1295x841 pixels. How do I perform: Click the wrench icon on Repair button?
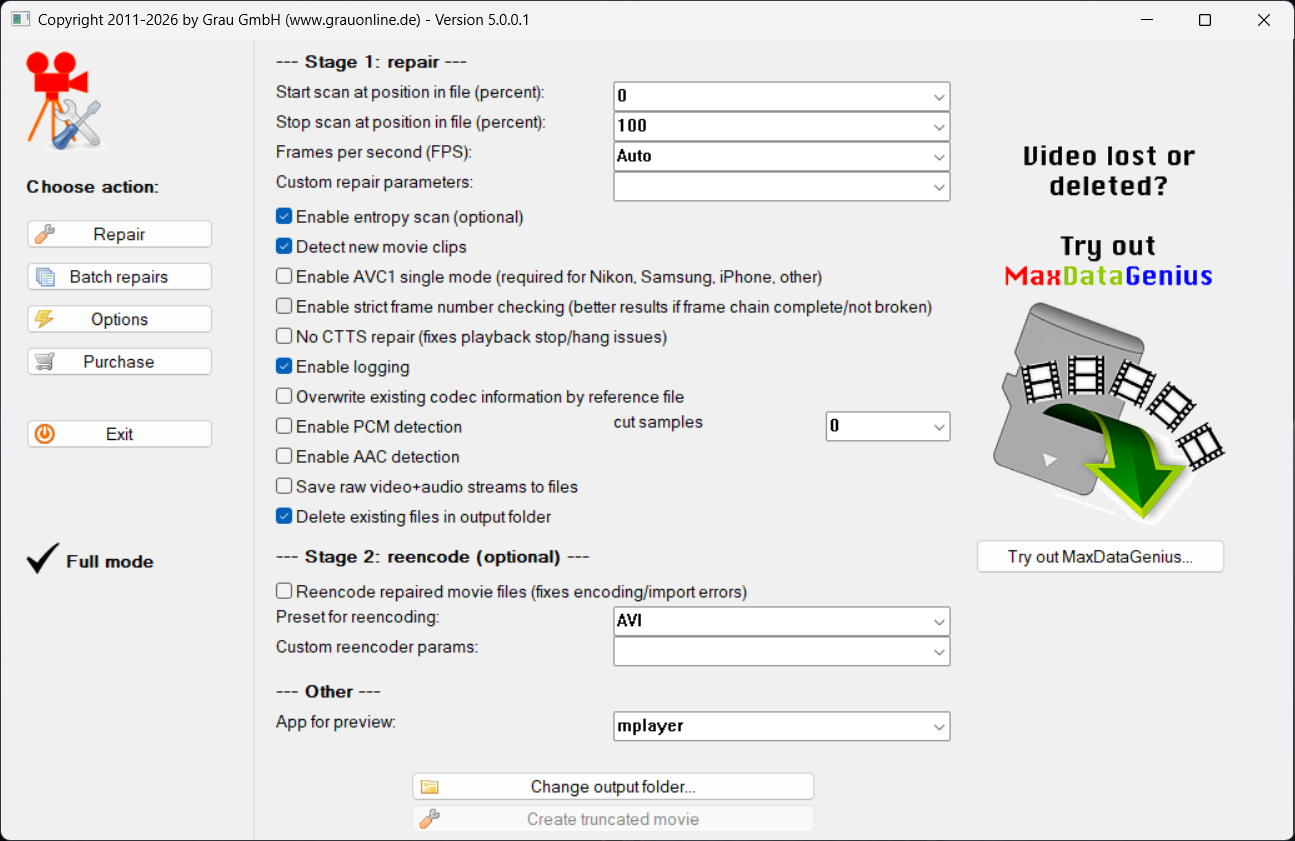pyautogui.click(x=43, y=234)
